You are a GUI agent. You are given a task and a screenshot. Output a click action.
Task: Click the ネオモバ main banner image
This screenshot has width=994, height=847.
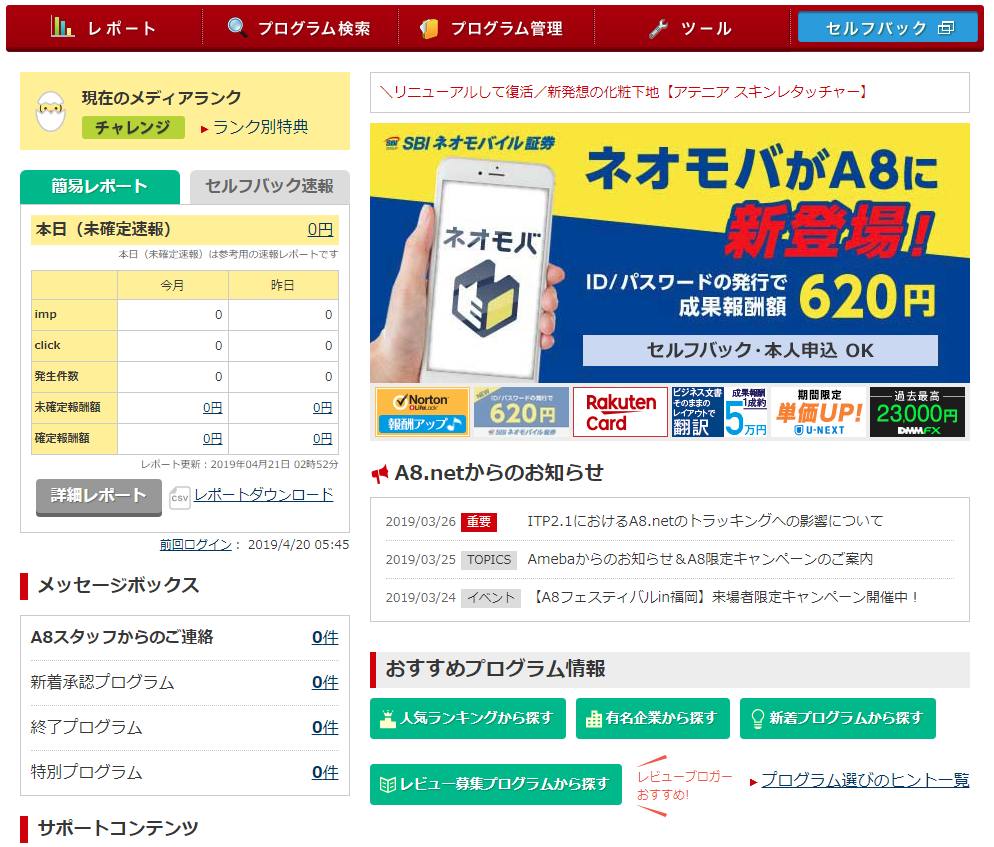pyautogui.click(x=669, y=252)
